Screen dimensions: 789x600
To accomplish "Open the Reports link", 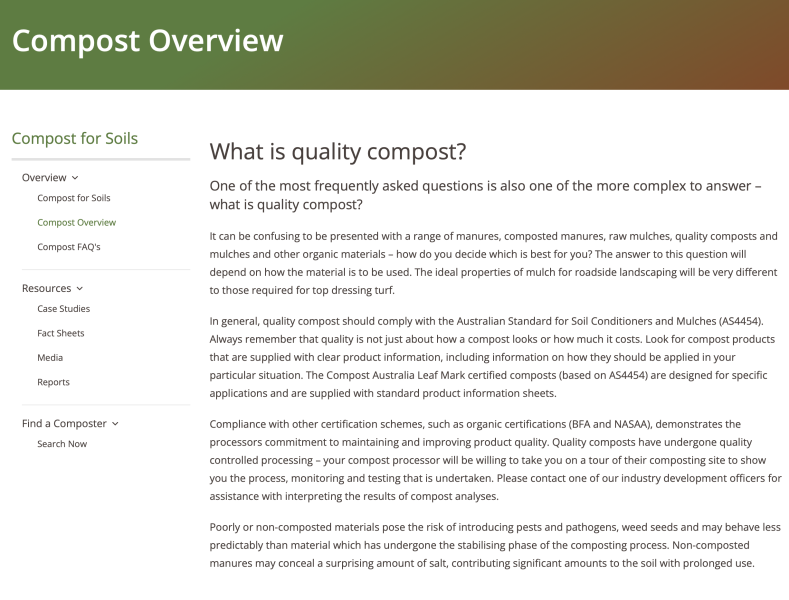I will (53, 382).
